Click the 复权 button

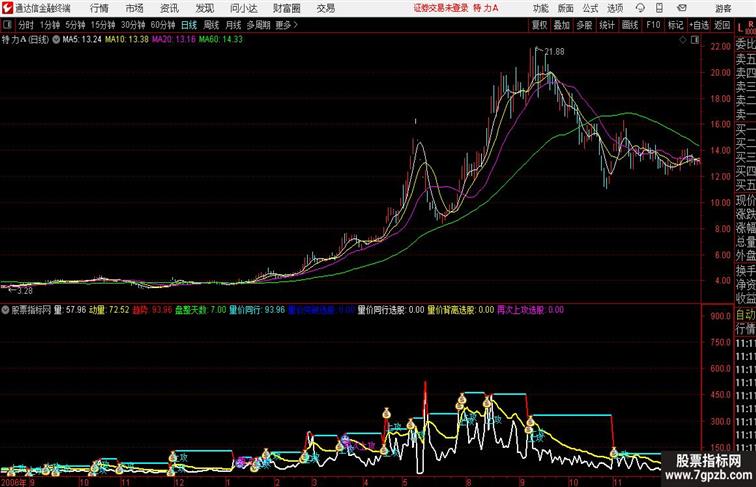pos(540,25)
